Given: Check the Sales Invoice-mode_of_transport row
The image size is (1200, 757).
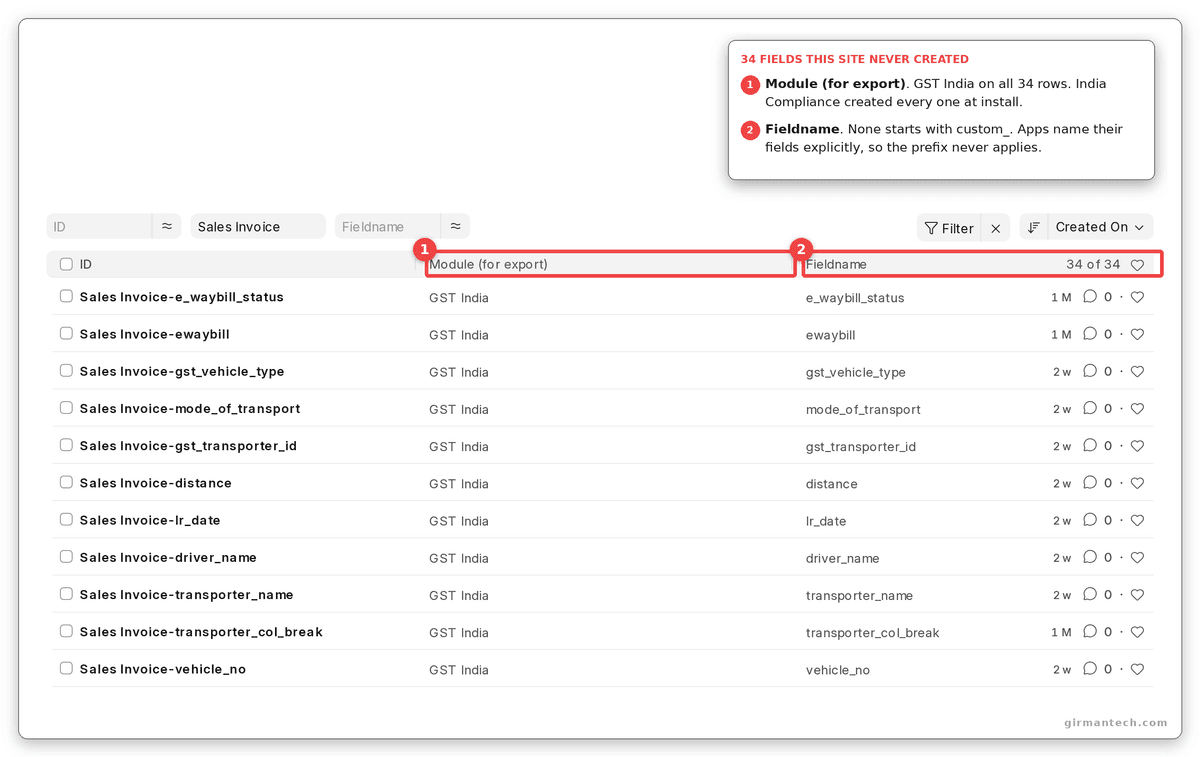Looking at the screenshot, I should coord(66,407).
